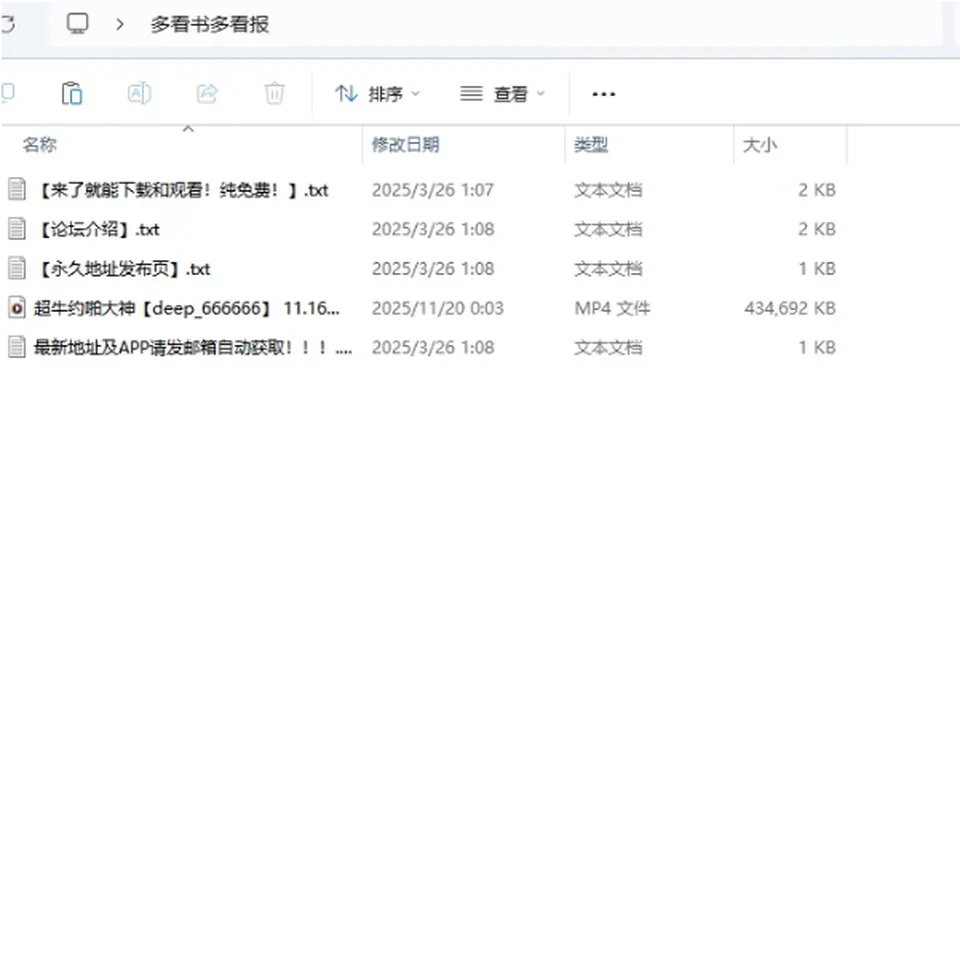Viewport: 960px width, 973px height.
Task: Select the MP4 video file icon
Action: pos(17,308)
